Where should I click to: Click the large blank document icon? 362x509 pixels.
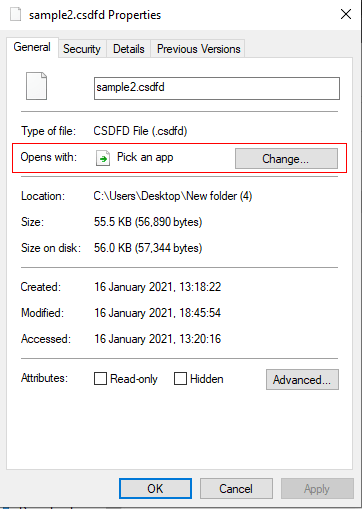[x=37, y=86]
